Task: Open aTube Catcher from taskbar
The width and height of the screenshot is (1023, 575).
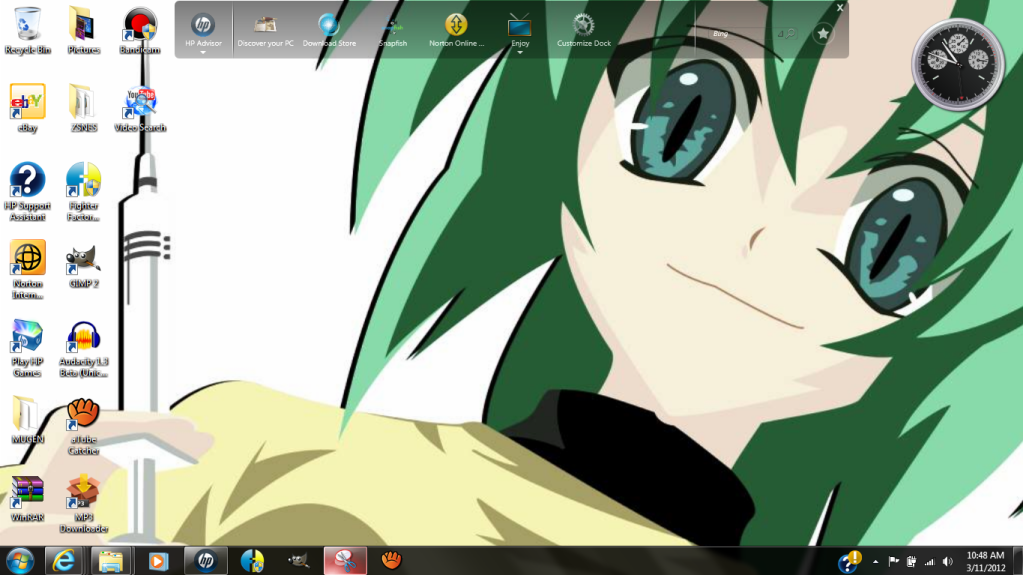Action: tap(391, 561)
